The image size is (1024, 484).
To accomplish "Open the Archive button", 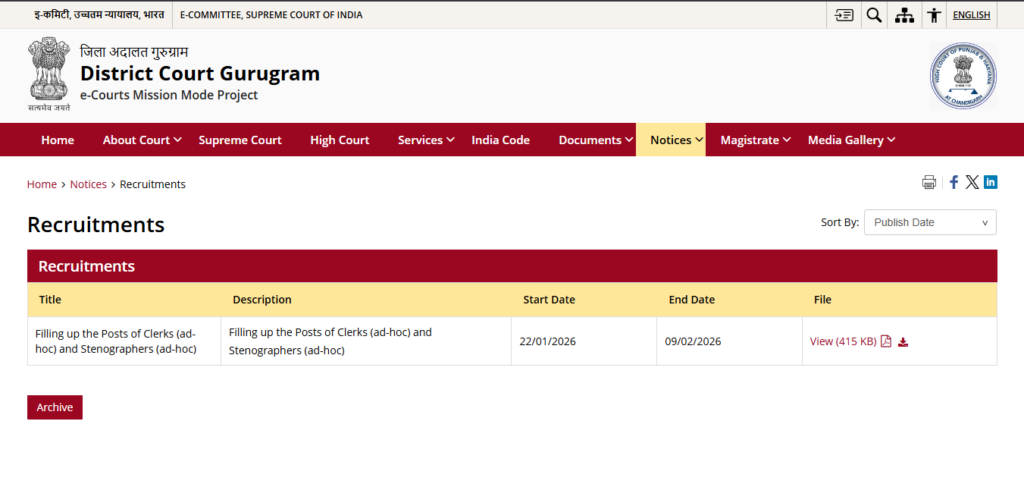I will click(55, 407).
